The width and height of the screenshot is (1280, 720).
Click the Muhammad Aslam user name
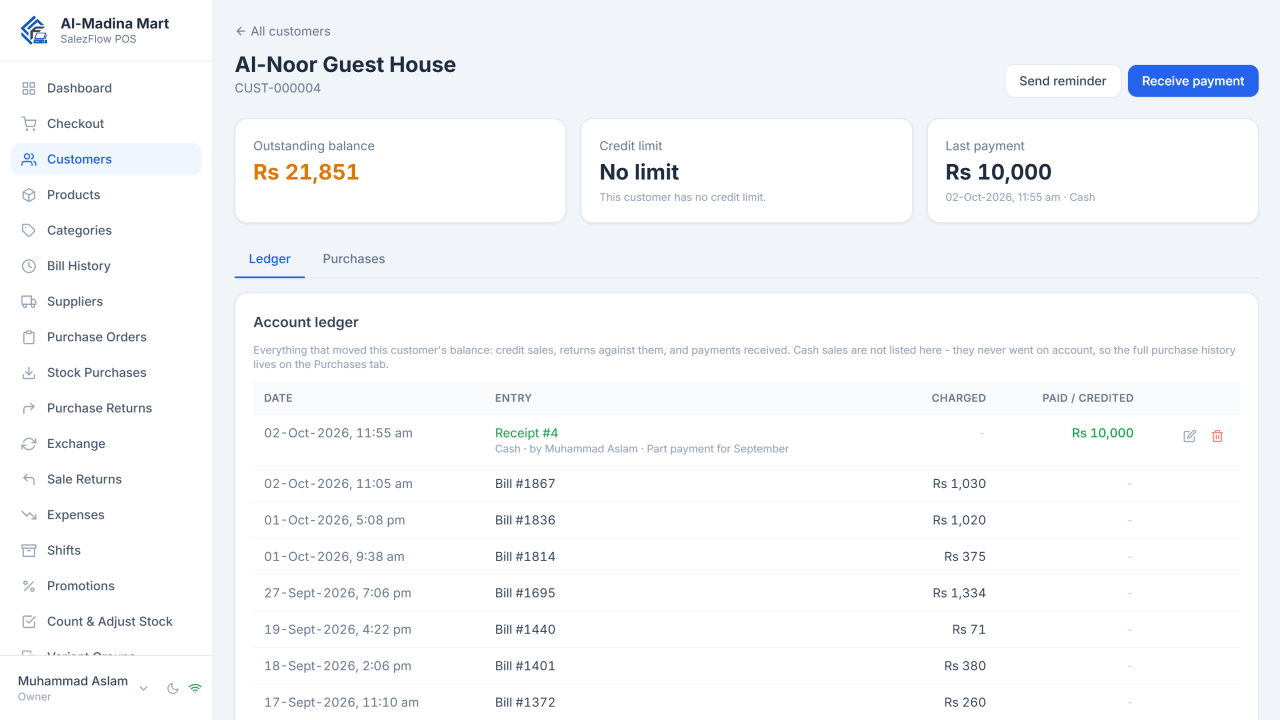coord(73,681)
